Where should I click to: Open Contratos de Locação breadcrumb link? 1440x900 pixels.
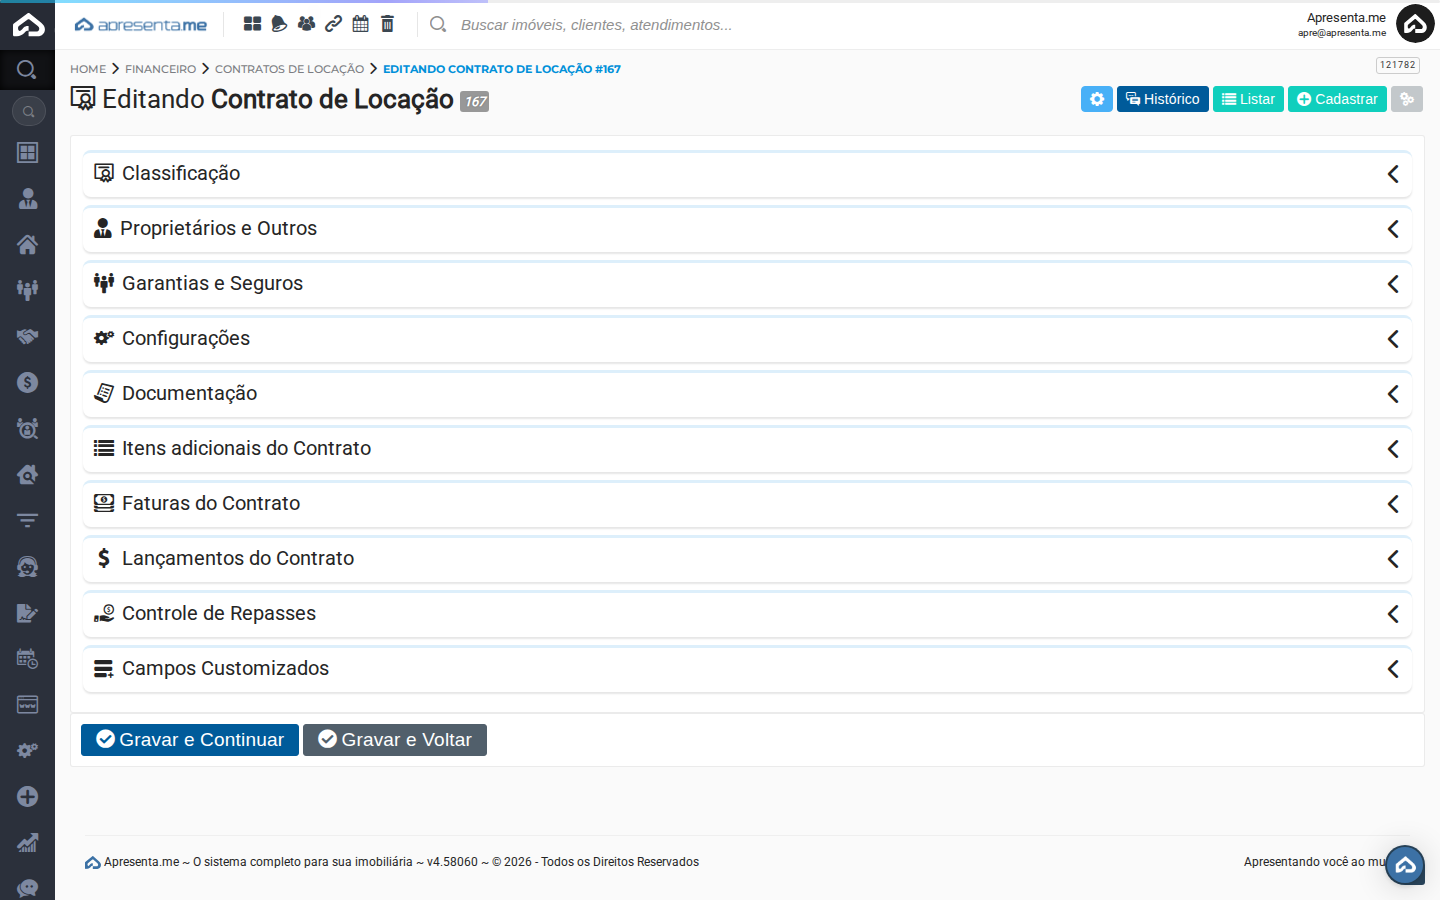[x=289, y=69]
